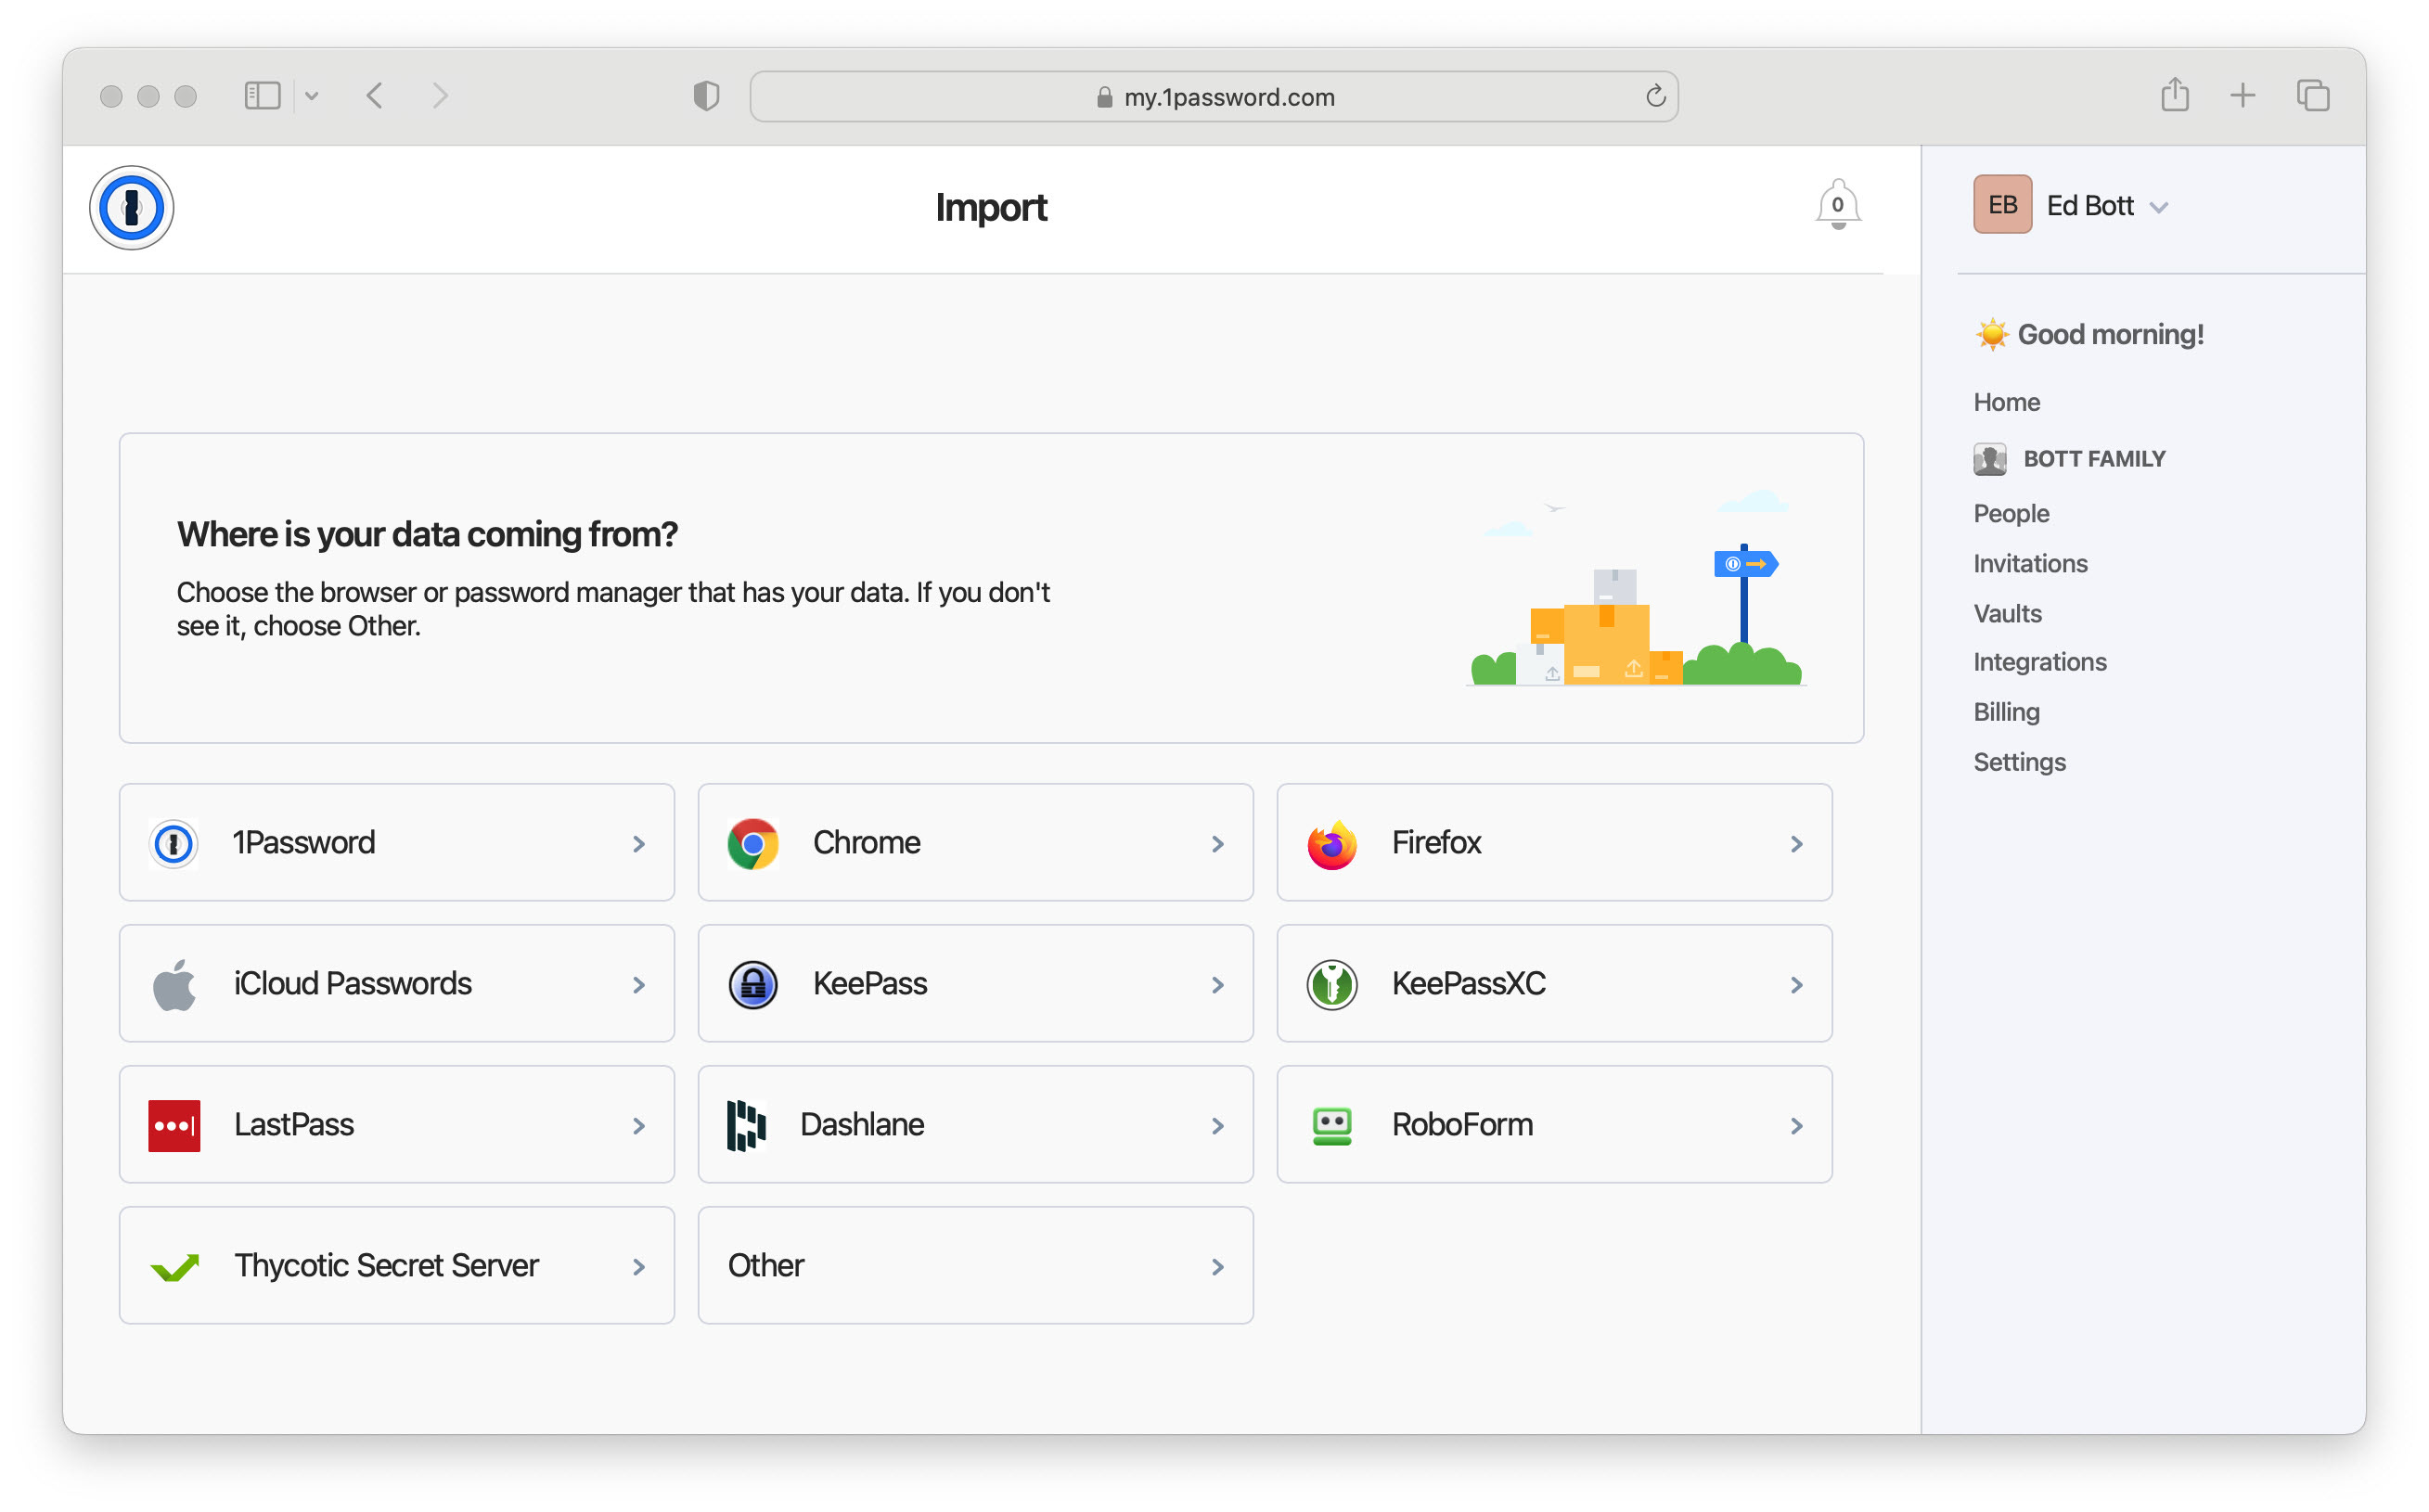Open the sidebar options chevron
This screenshot has width=2429, height=1512.
tap(314, 95)
